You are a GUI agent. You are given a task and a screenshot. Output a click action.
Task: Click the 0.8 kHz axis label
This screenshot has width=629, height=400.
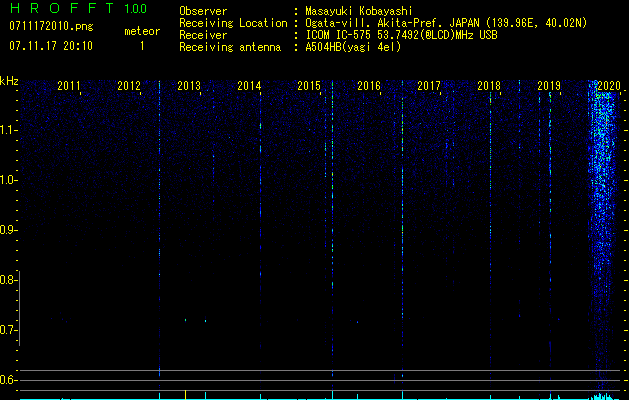8,280
